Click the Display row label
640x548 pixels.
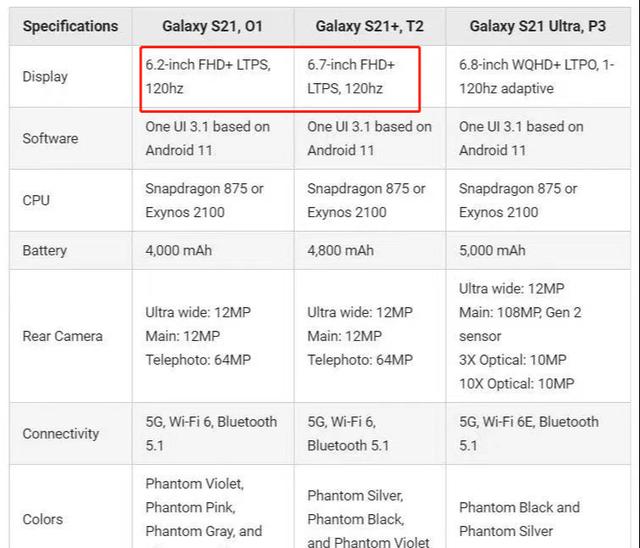coord(44,76)
